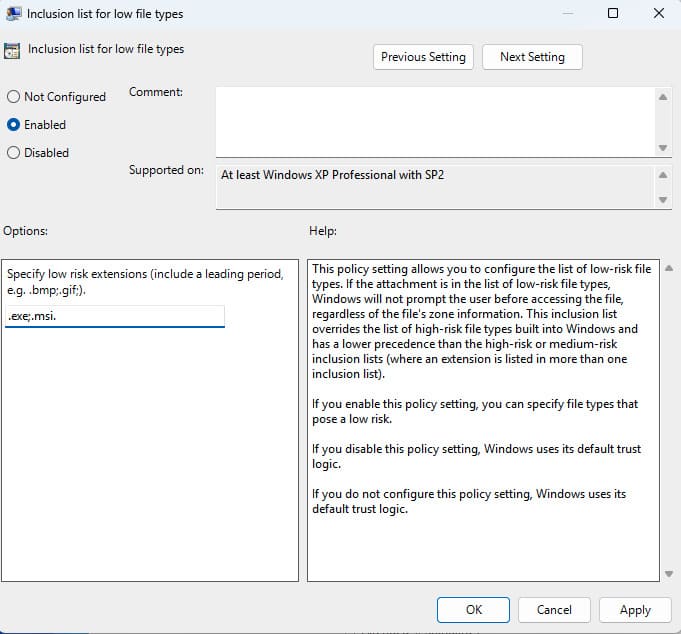Click 'If you do not configure' paragraph
The width and height of the screenshot is (681, 634).
pos(469,501)
